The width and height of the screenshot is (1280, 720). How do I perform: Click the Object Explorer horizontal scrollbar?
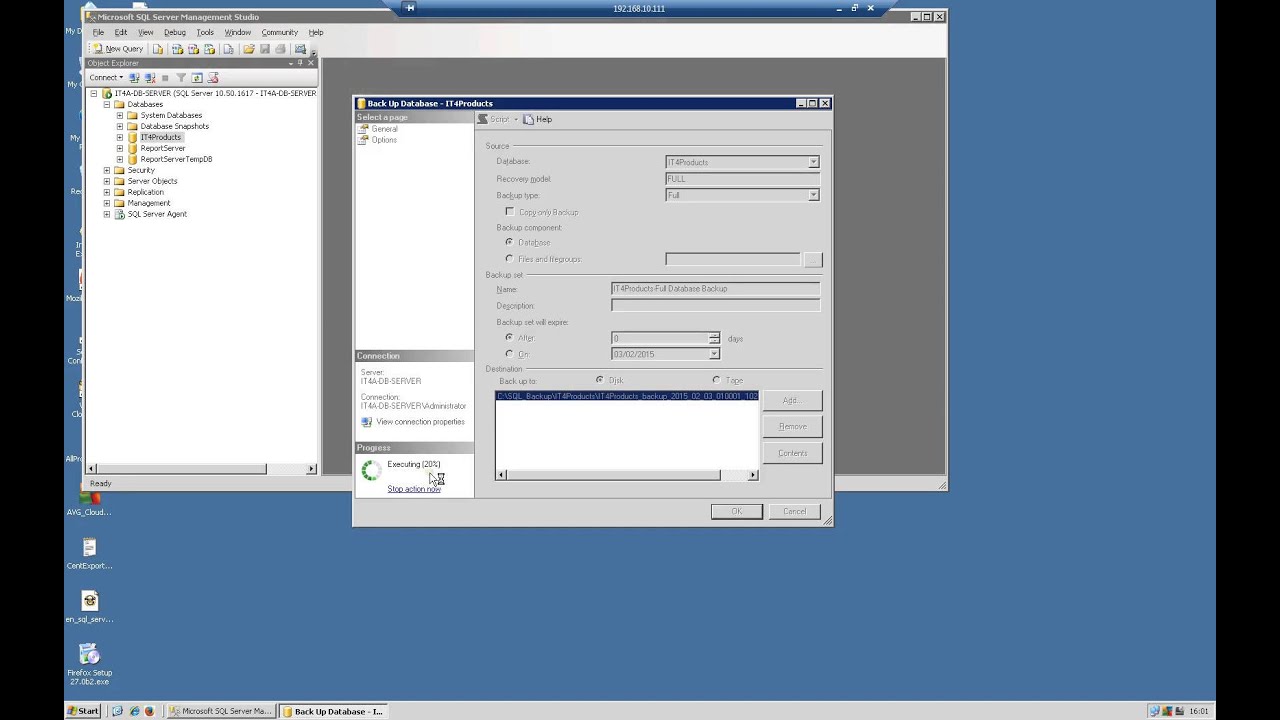(x=202, y=468)
